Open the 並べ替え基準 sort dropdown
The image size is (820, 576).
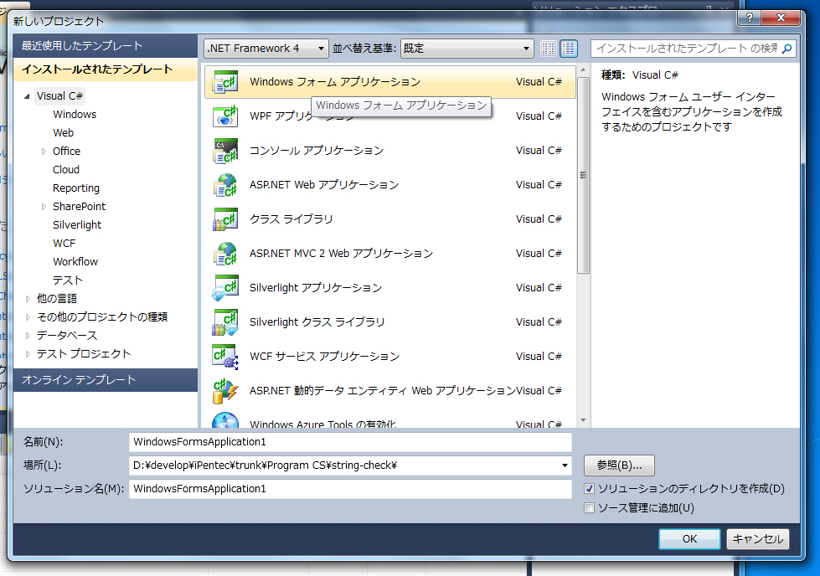[x=527, y=47]
